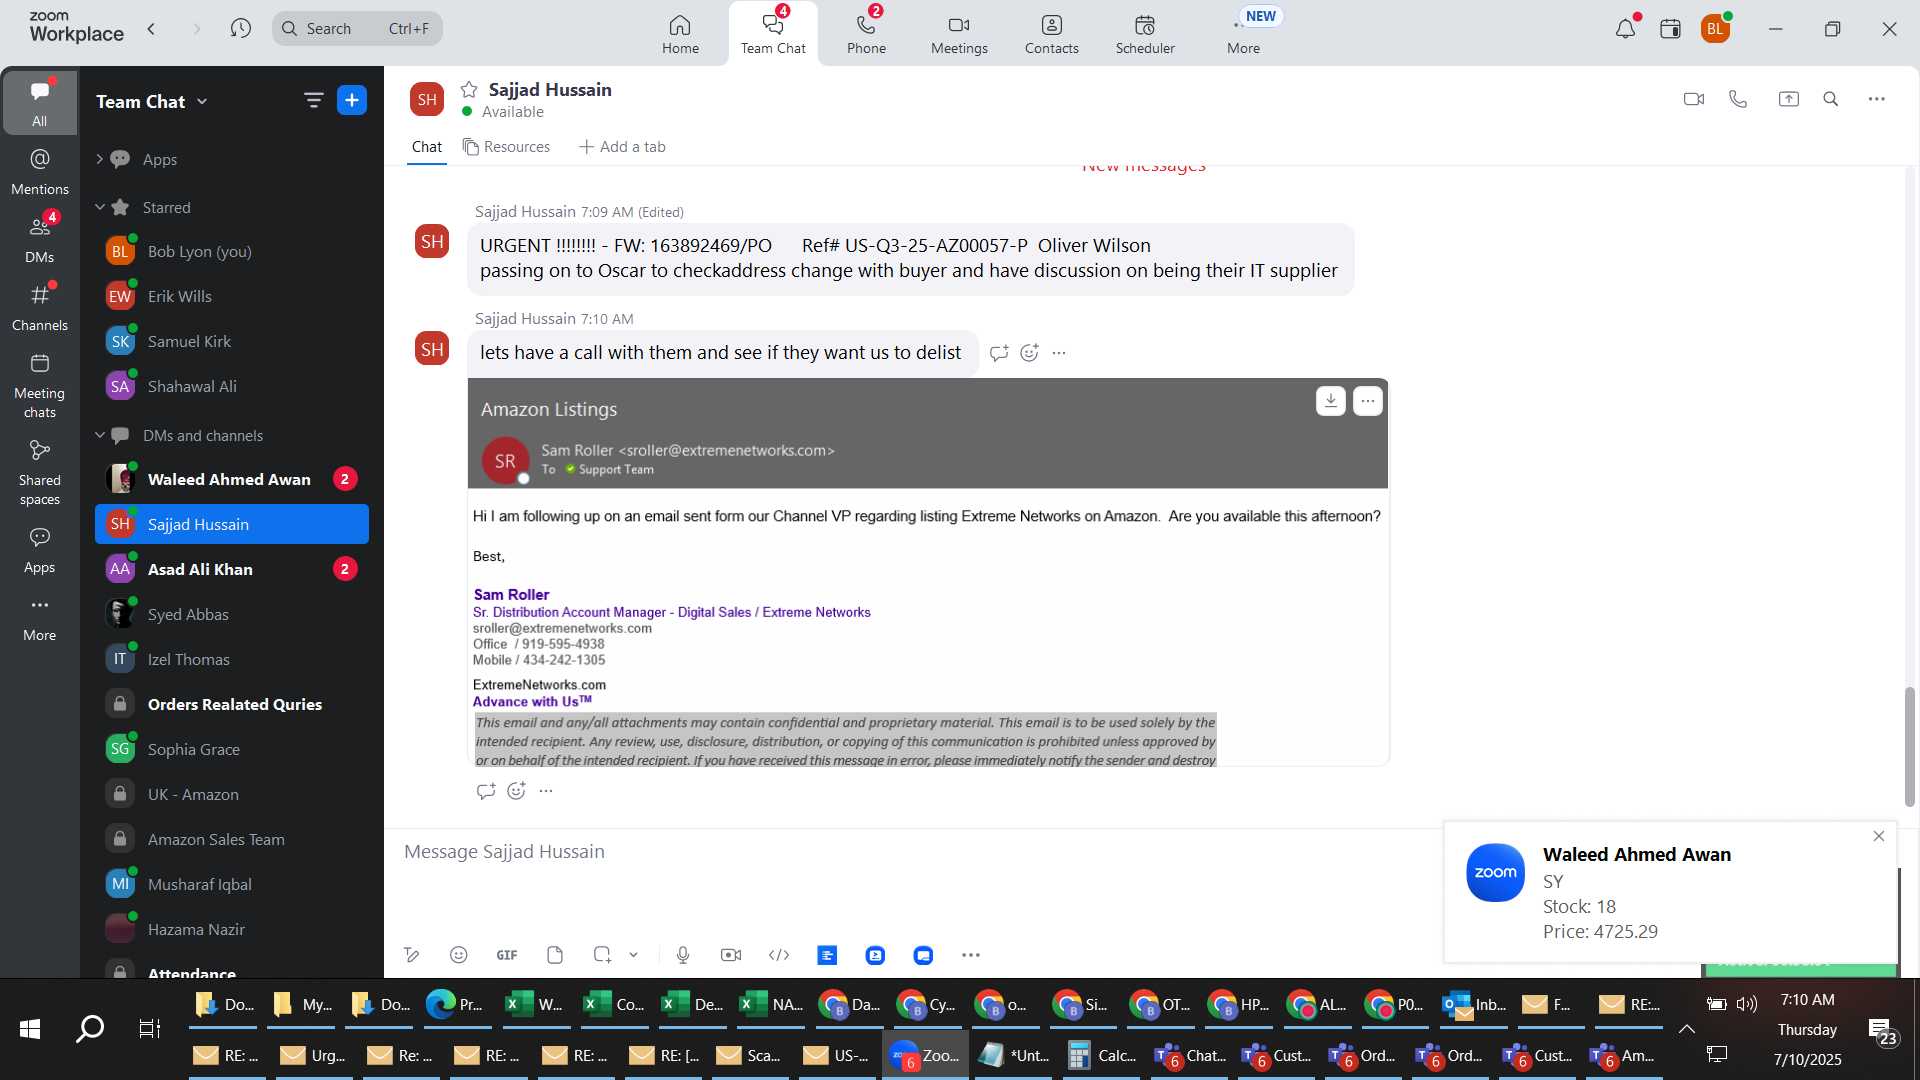This screenshot has height=1080, width=1920.
Task: Start a video call with Sajjad Hussain
Action: (1693, 99)
